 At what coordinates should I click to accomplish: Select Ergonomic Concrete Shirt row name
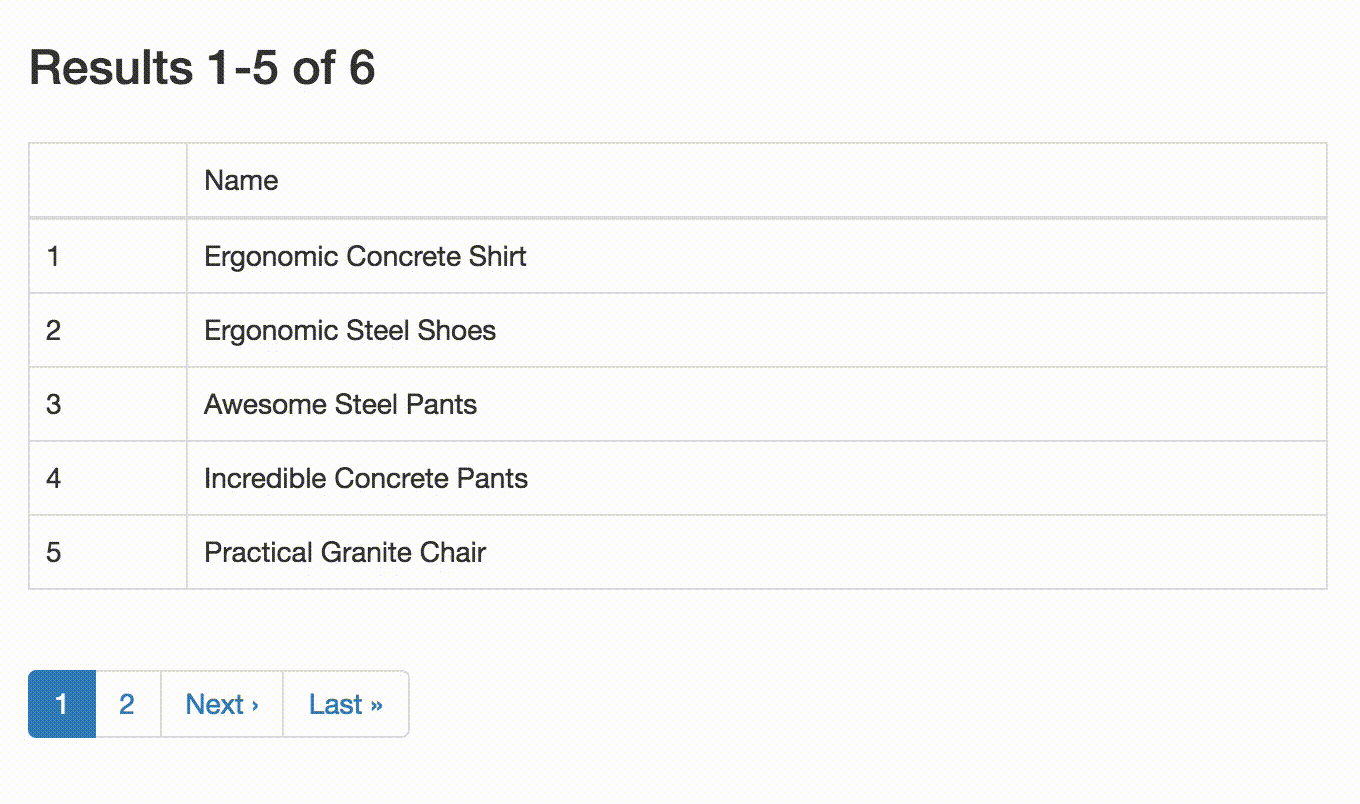point(365,257)
